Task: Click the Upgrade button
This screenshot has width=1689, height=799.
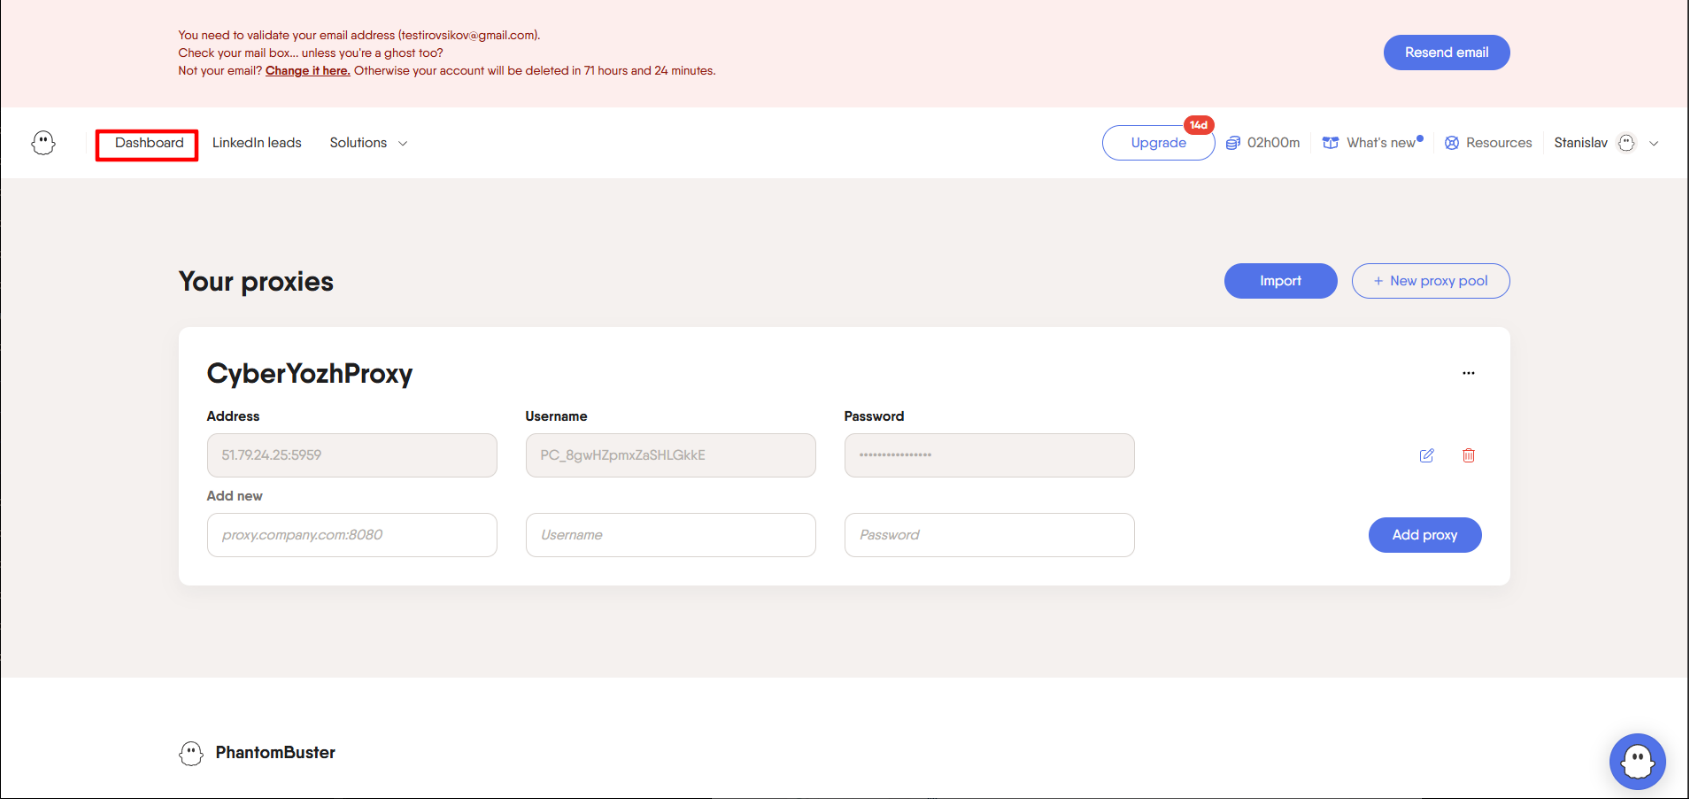Action: tap(1158, 143)
